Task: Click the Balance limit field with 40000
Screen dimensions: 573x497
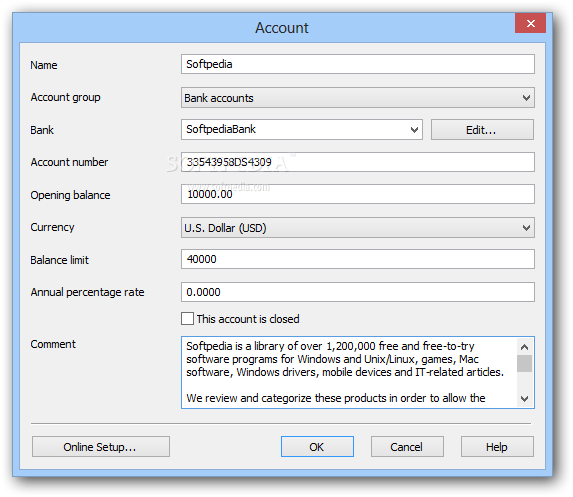Action: (x=357, y=259)
